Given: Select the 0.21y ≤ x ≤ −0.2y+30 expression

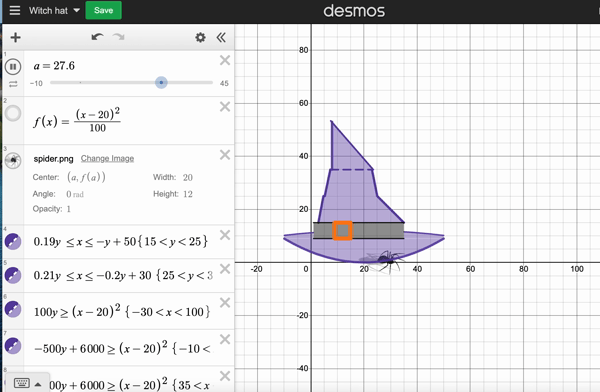Looking at the screenshot, I should pos(123,275).
